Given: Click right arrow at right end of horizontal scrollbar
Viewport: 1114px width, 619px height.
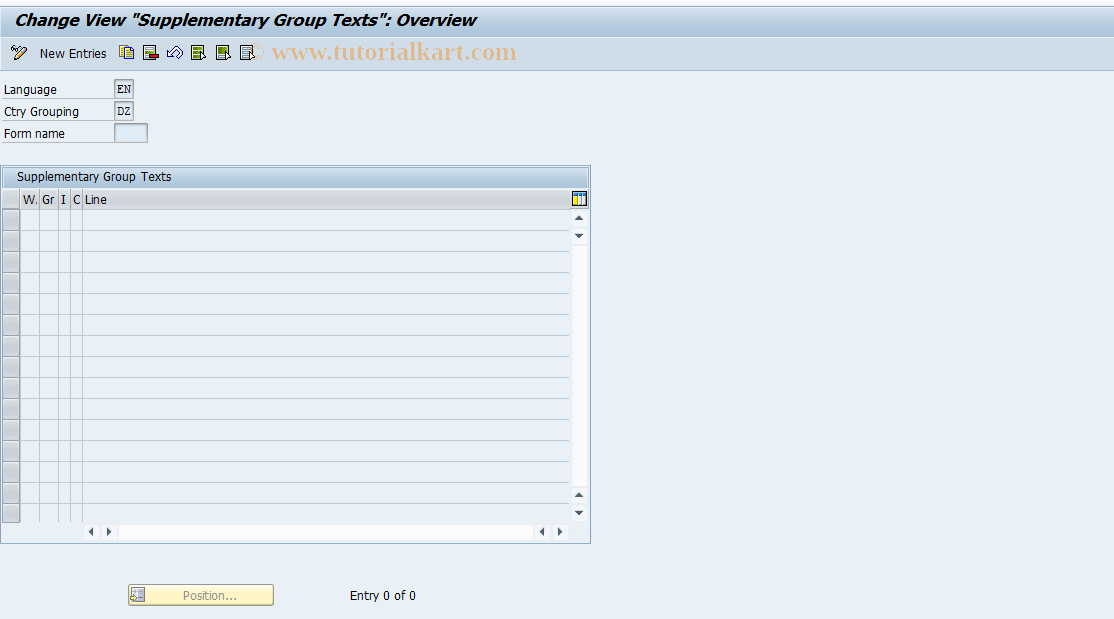Looking at the screenshot, I should 560,532.
